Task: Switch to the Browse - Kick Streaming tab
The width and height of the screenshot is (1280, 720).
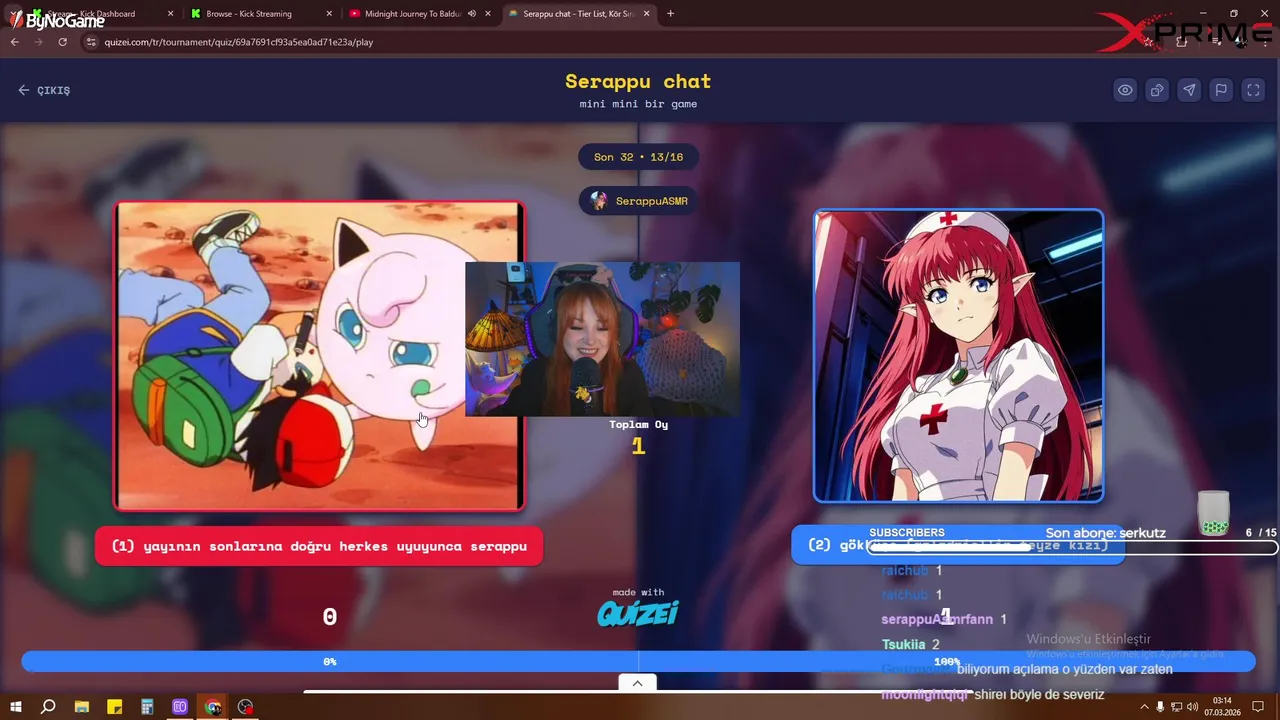Action: pos(249,14)
